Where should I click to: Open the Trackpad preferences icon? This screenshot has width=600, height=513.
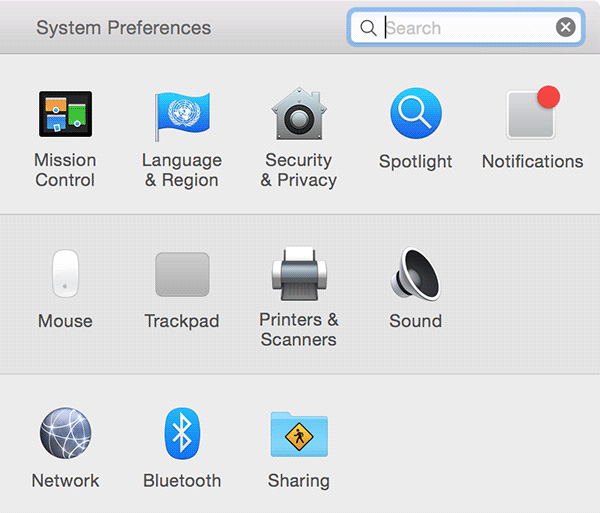[182, 274]
